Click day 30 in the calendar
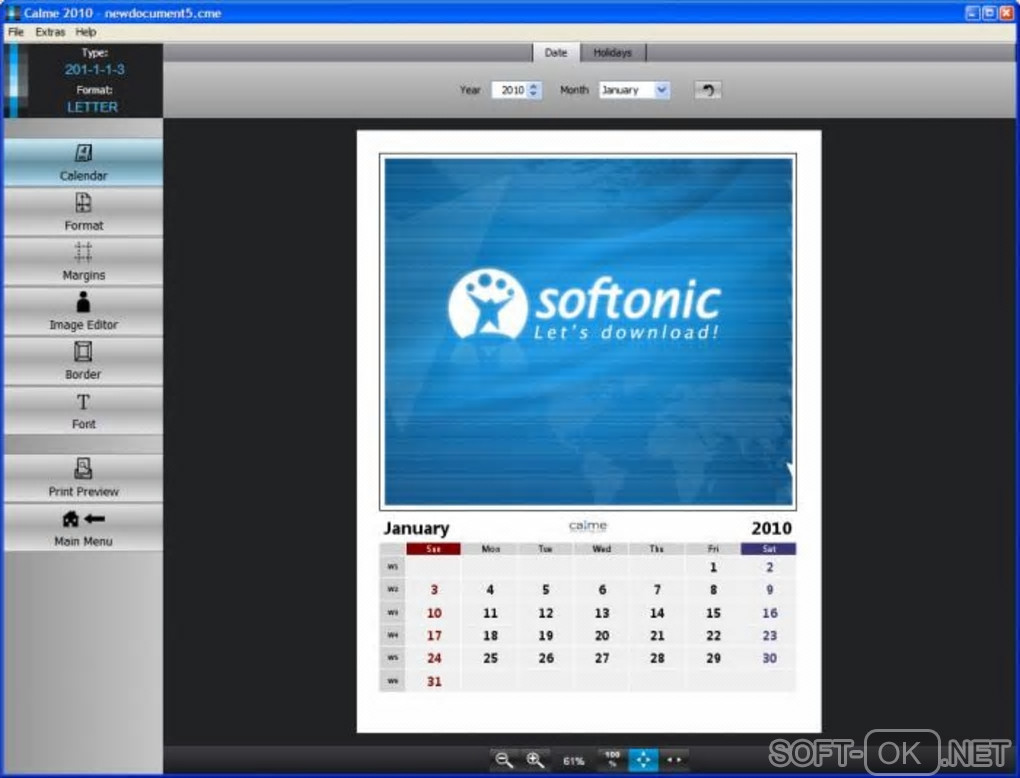This screenshot has height=778, width=1020. coord(770,658)
